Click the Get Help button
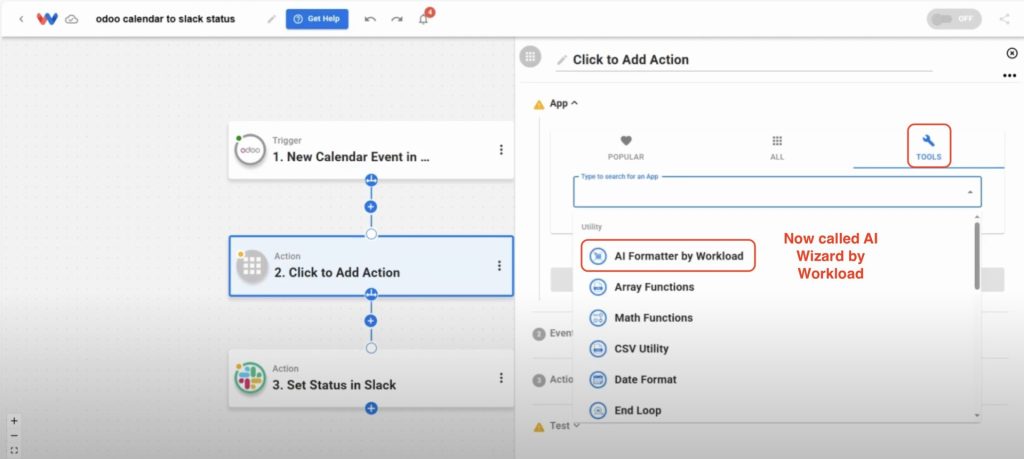Screen dimensions: 1024x459 [x=317, y=19]
